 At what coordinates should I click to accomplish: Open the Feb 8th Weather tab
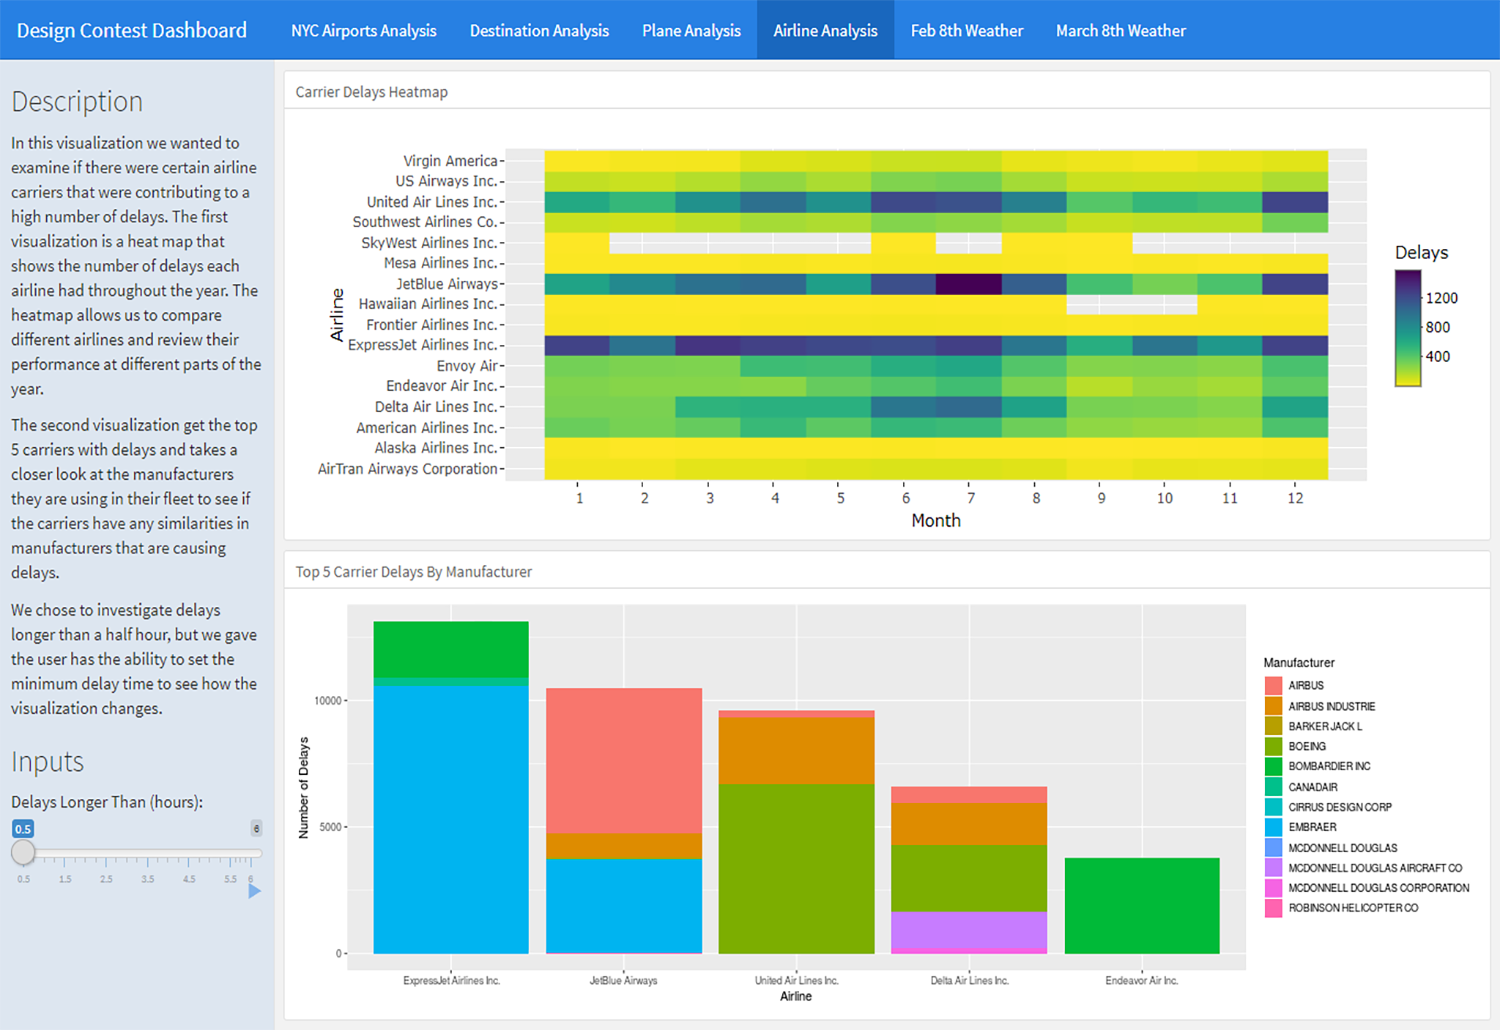(966, 30)
